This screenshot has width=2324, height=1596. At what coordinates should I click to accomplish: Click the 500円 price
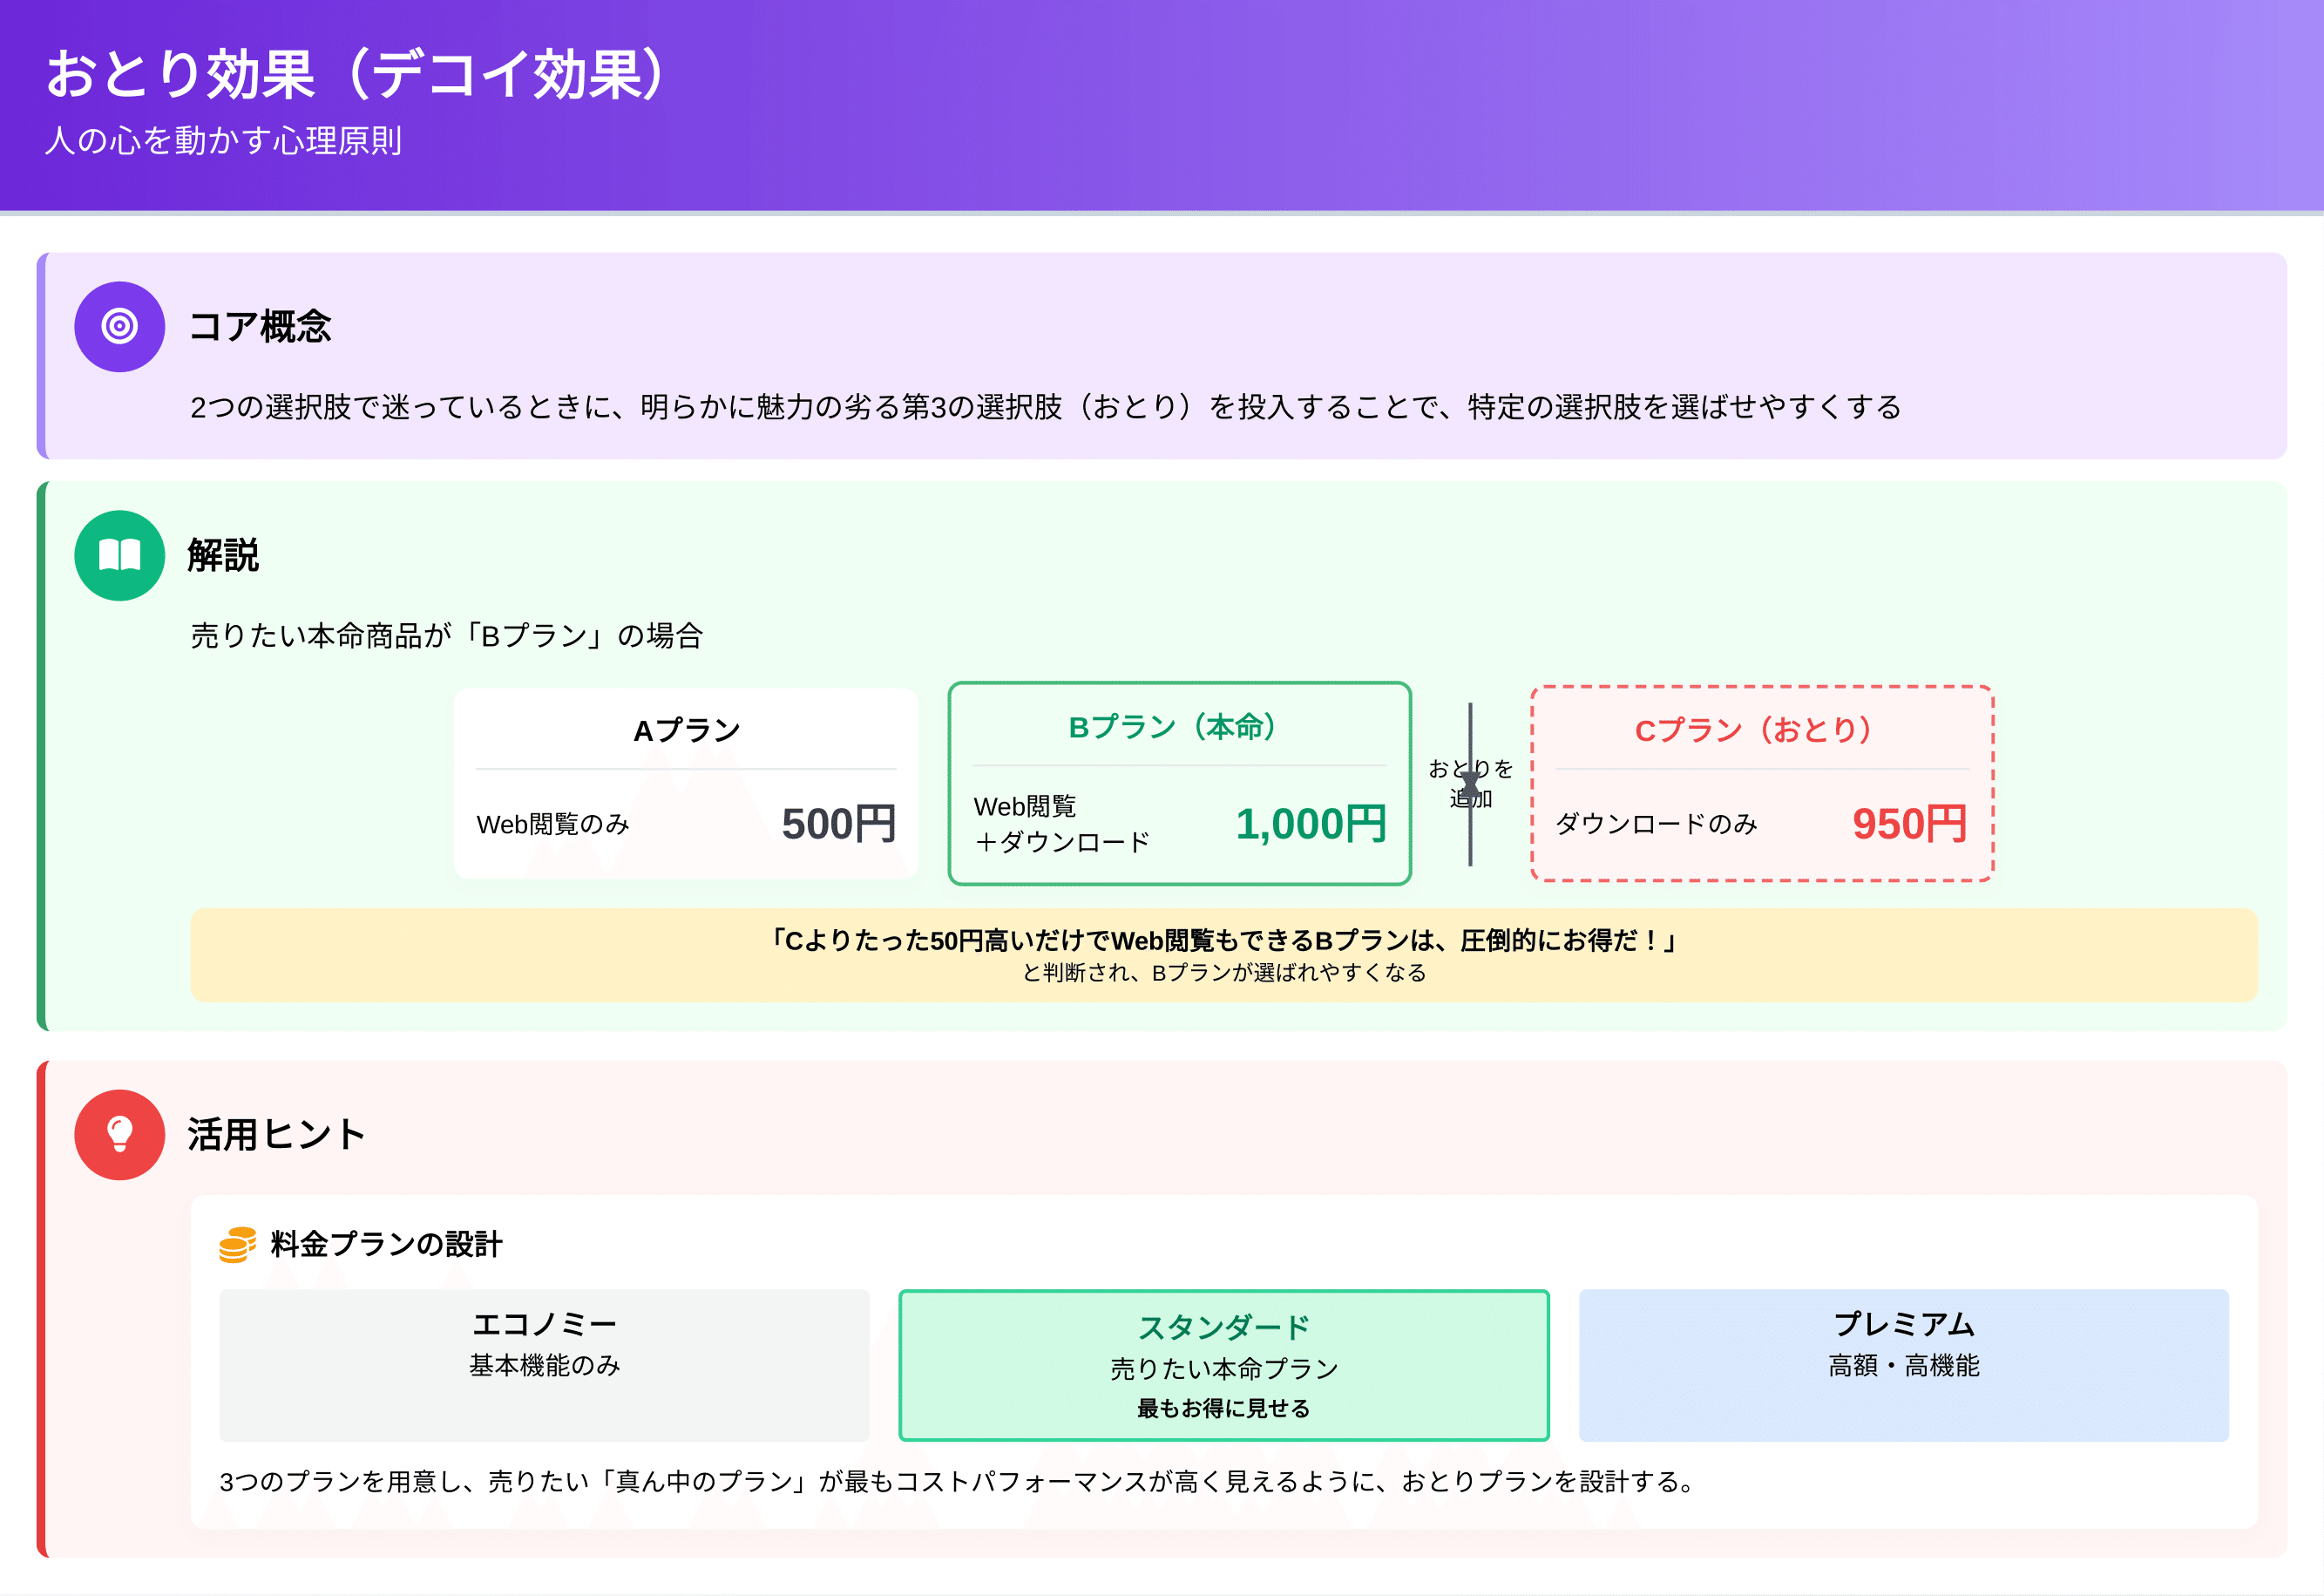[838, 824]
